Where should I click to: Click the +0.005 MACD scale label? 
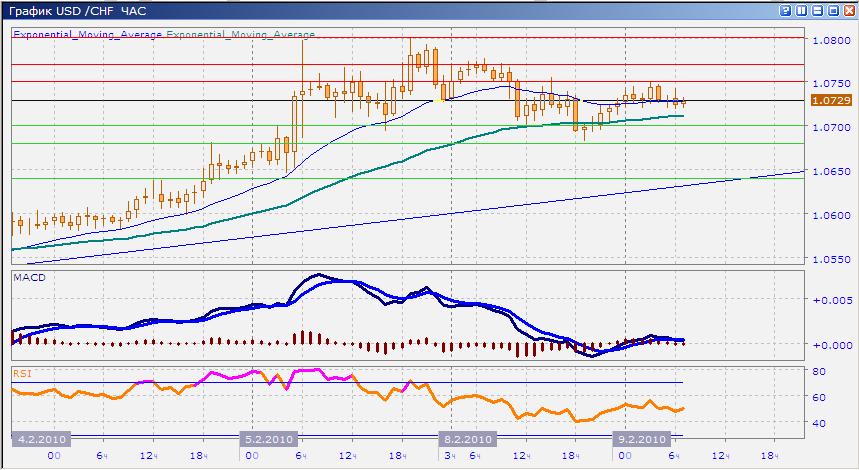click(833, 300)
